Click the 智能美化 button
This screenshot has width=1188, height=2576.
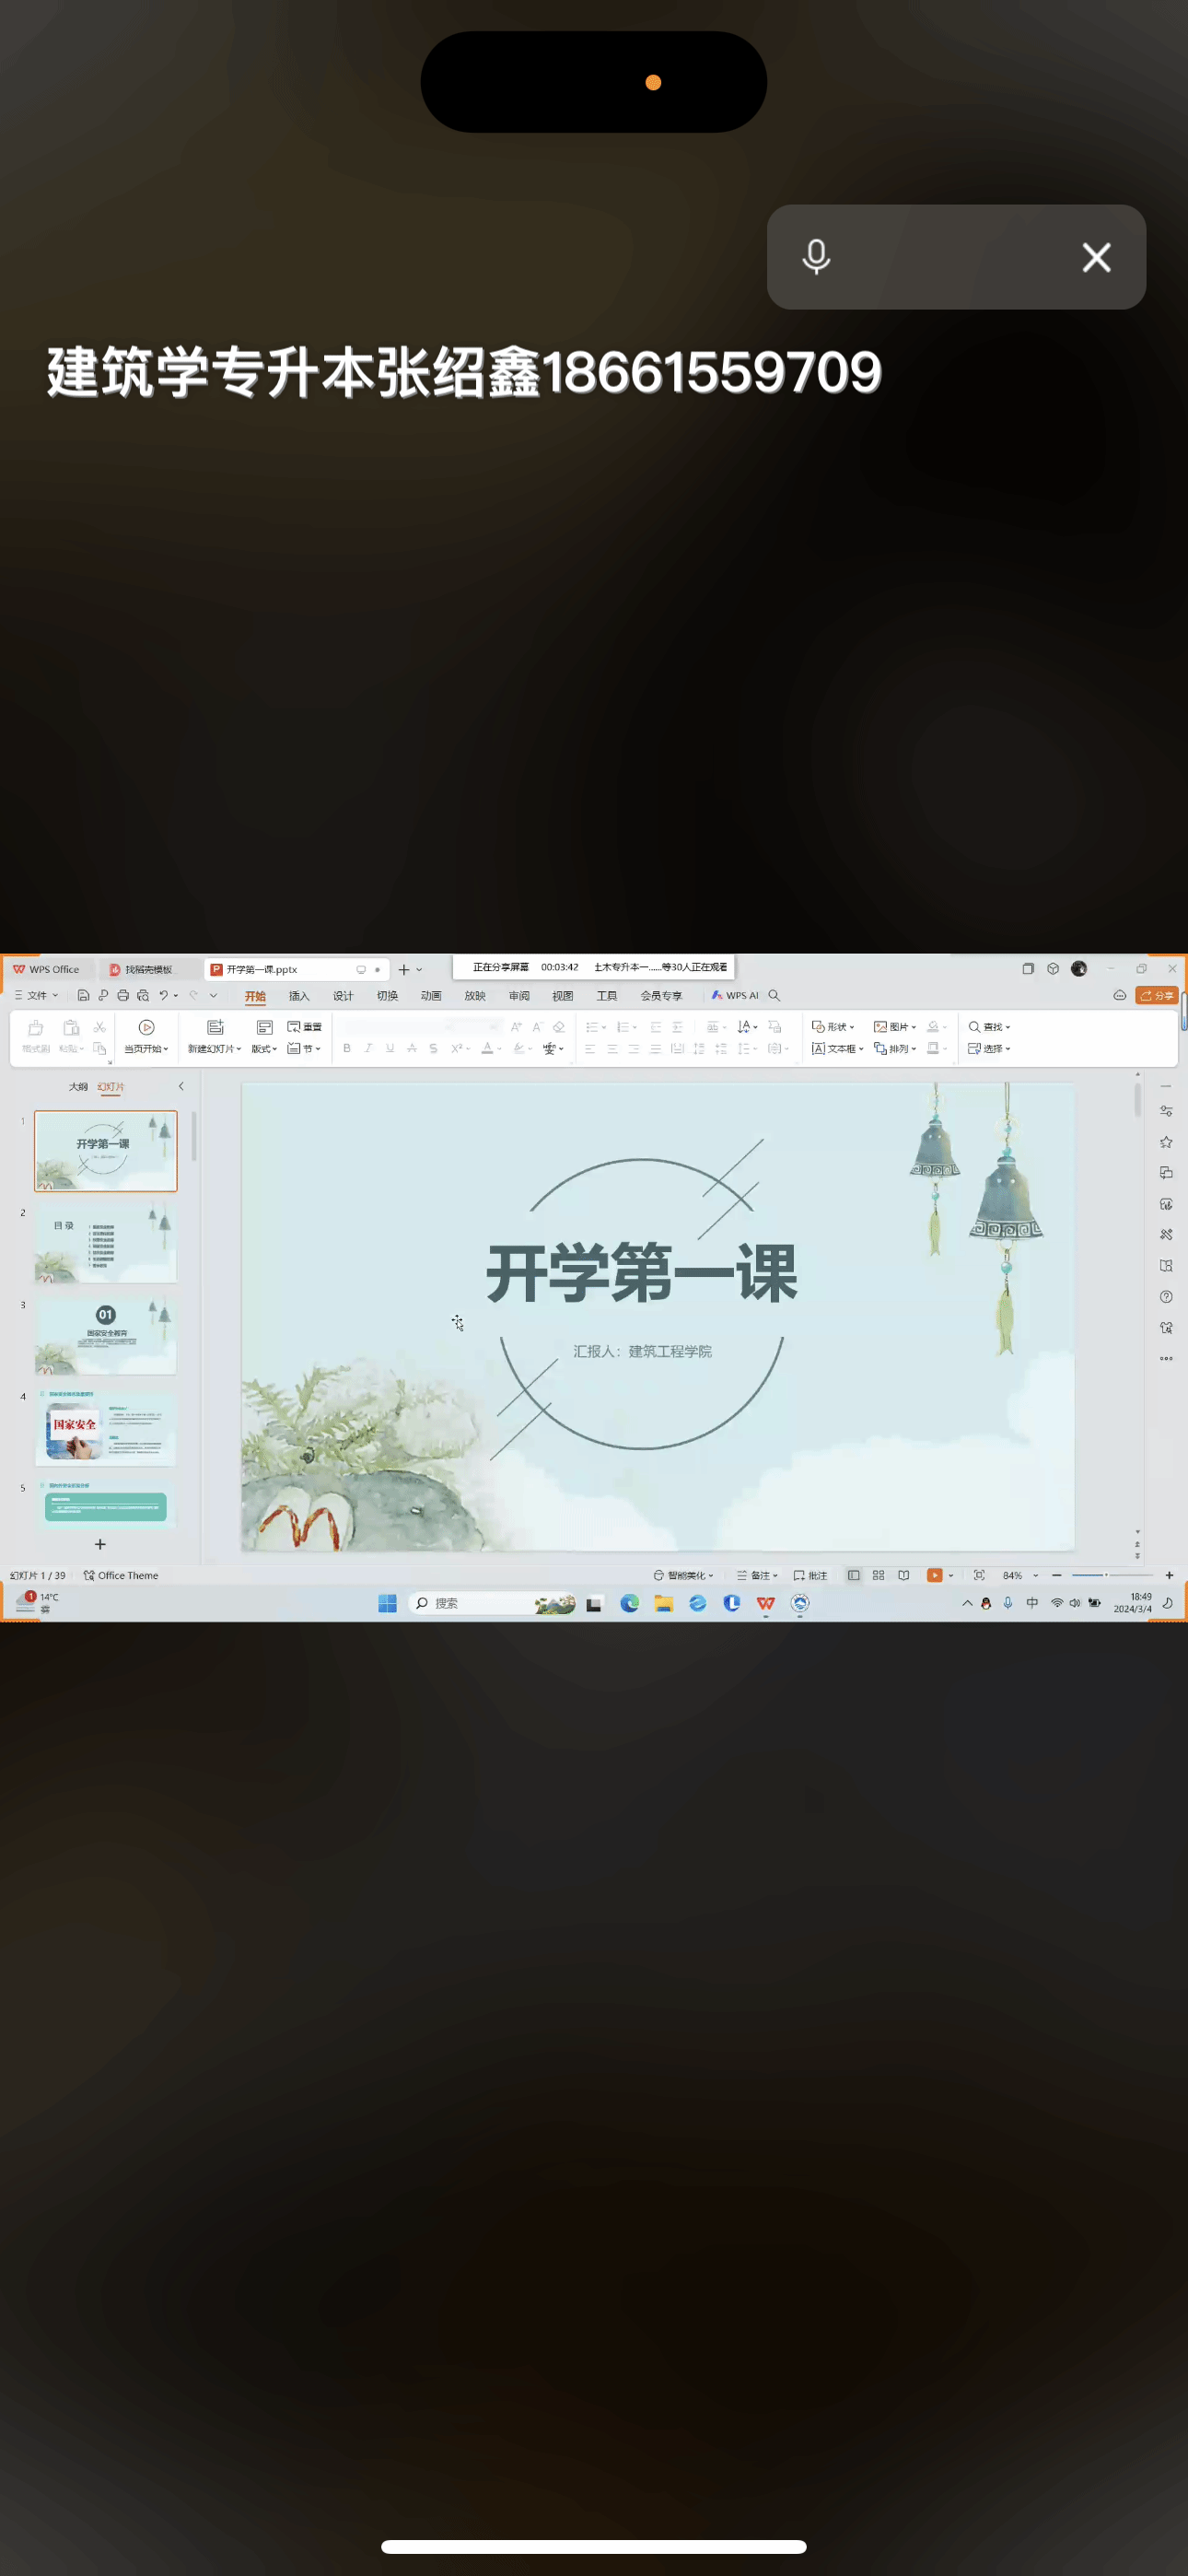pyautogui.click(x=684, y=1575)
